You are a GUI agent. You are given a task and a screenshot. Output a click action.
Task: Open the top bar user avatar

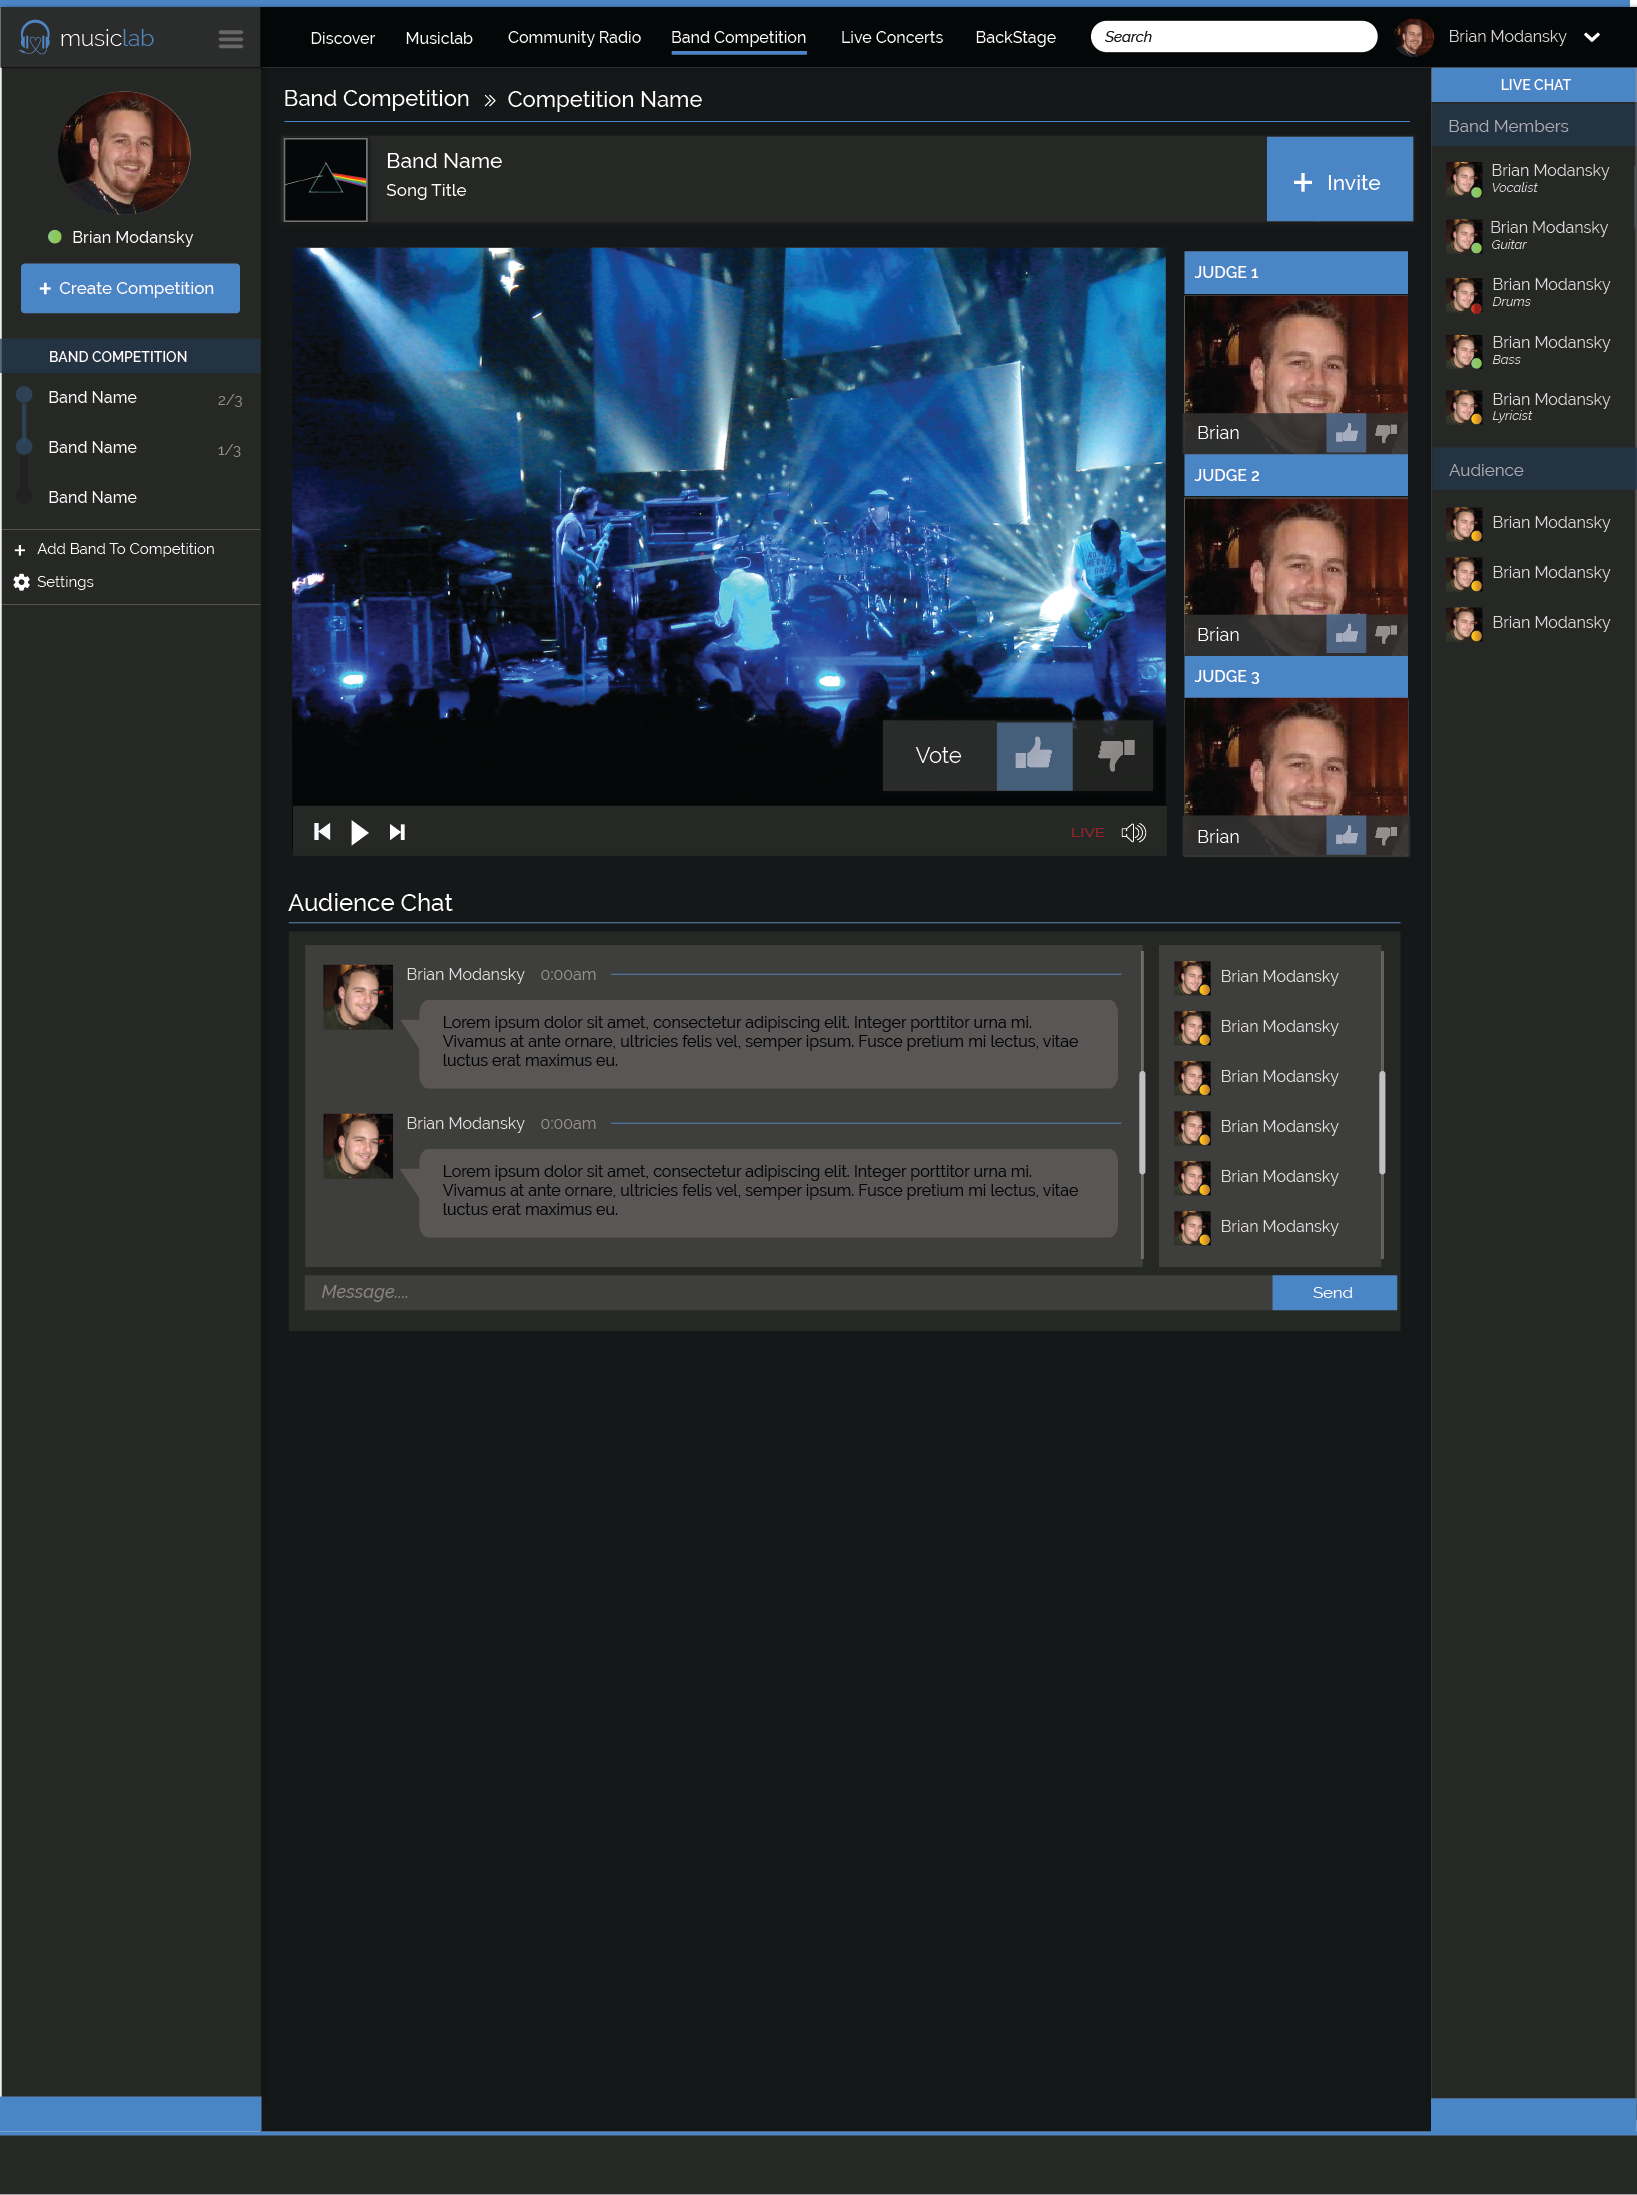coord(1413,37)
